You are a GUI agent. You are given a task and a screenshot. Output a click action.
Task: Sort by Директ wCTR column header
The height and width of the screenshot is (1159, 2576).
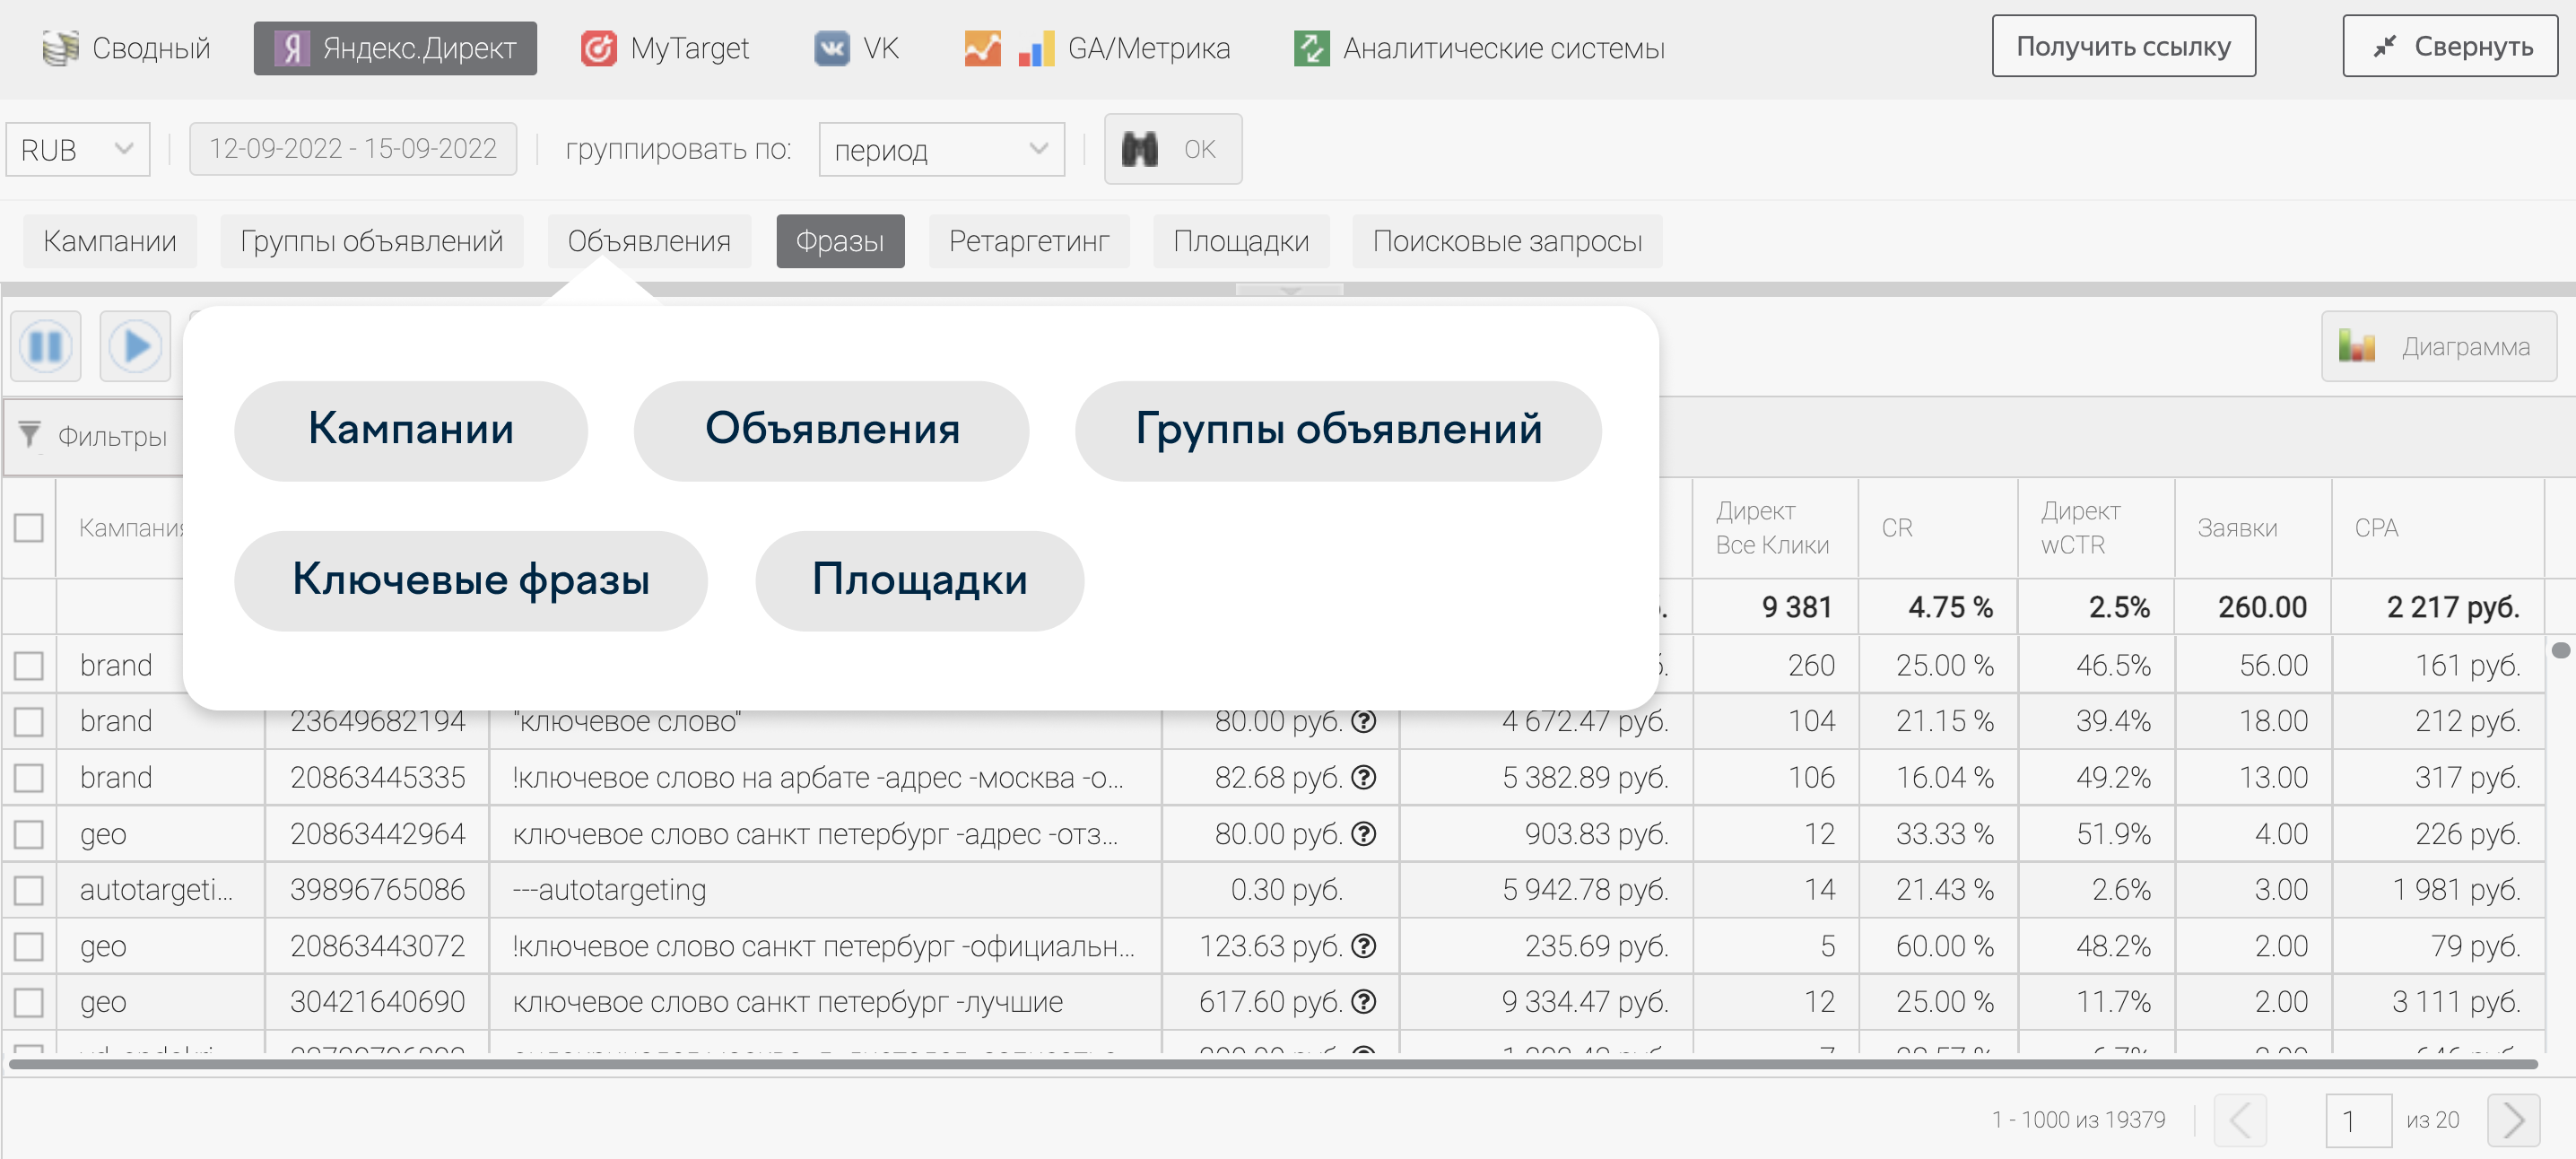(2096, 528)
